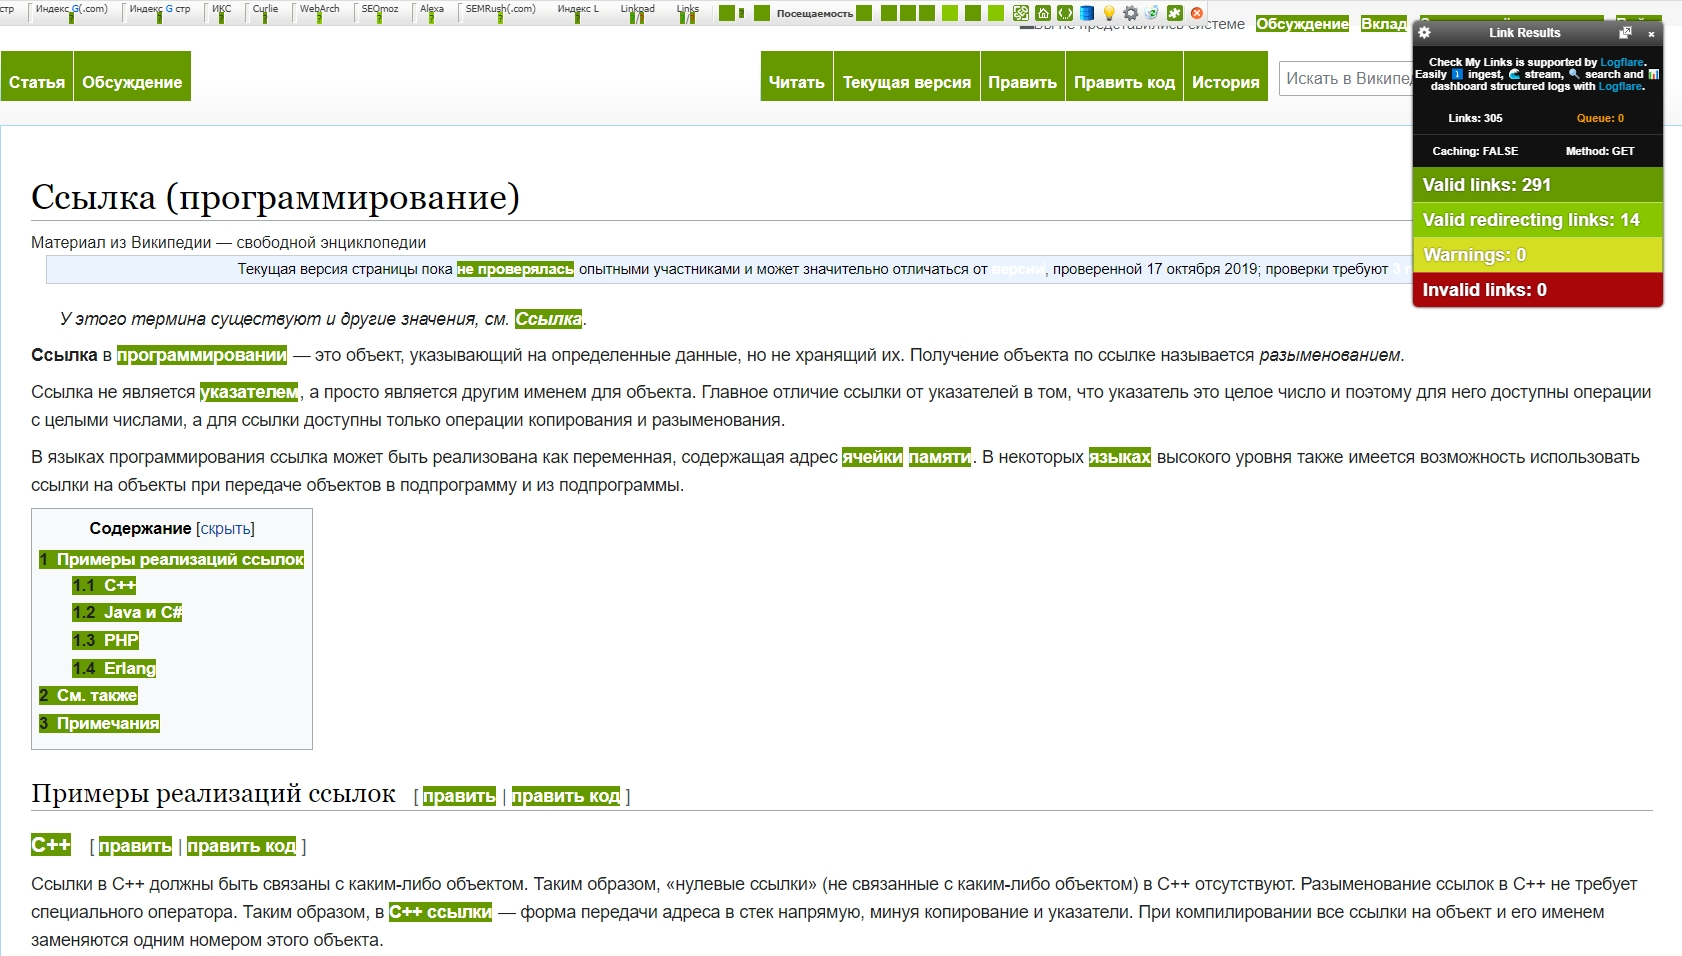Click the Linkpad toolbar item
The height and width of the screenshot is (956, 1682).
tap(637, 11)
